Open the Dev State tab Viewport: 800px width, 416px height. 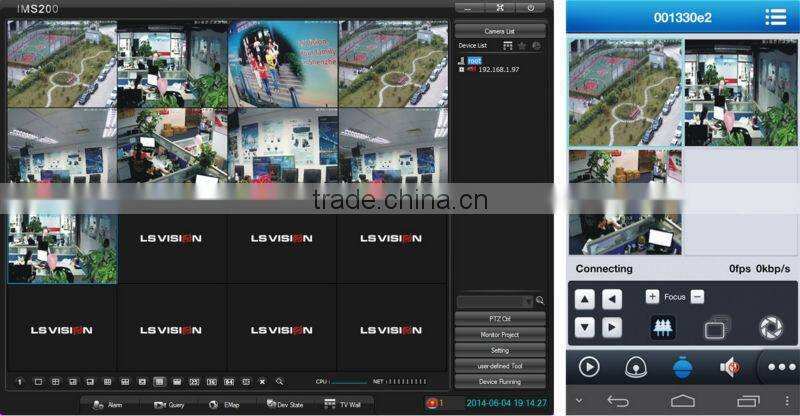tap(285, 404)
